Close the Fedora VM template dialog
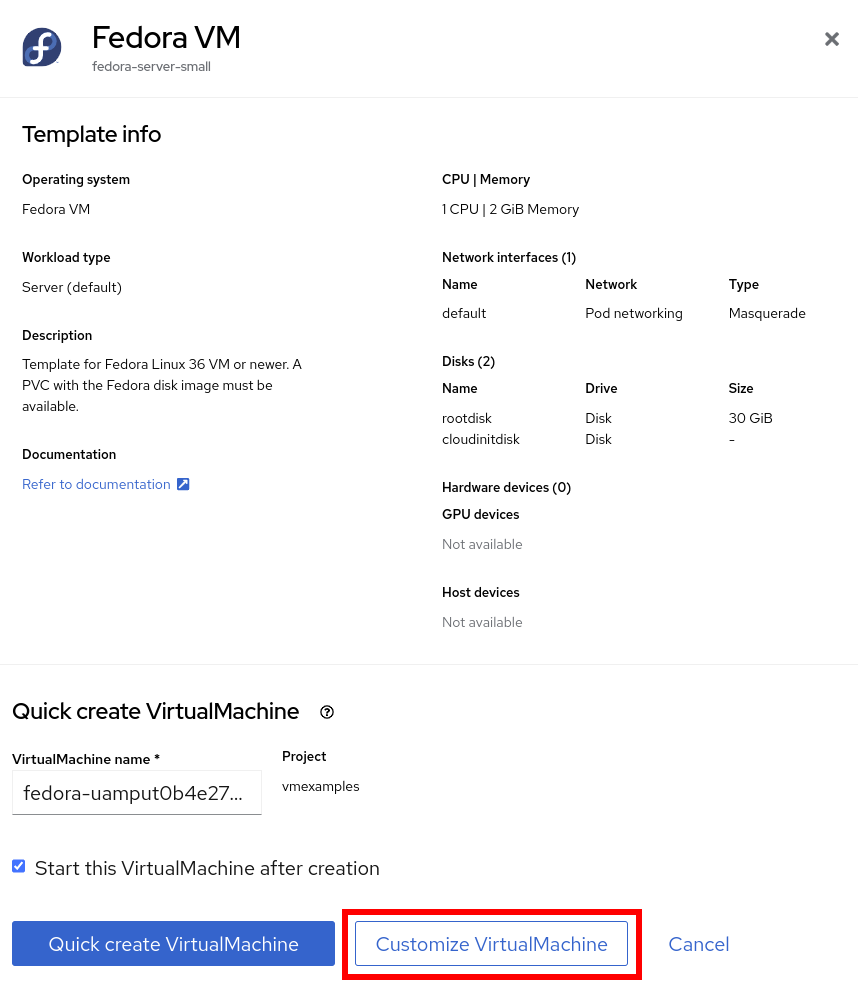Image resolution: width=858 pixels, height=987 pixels. tap(831, 39)
